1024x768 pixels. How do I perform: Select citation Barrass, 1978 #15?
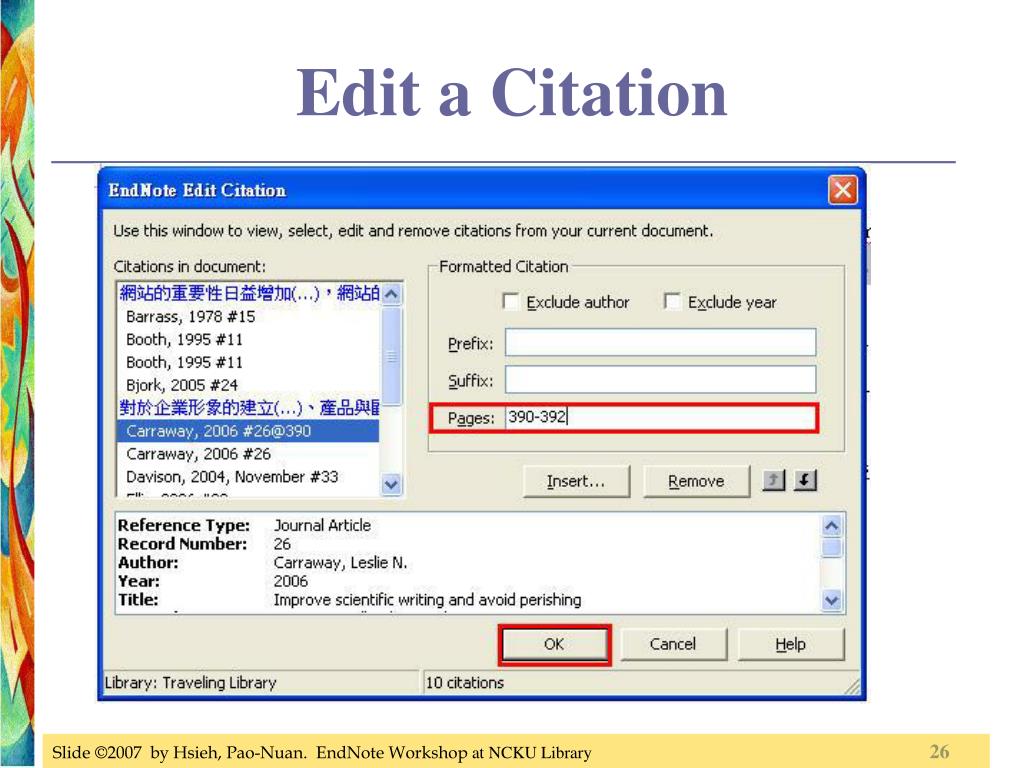[x=191, y=317]
